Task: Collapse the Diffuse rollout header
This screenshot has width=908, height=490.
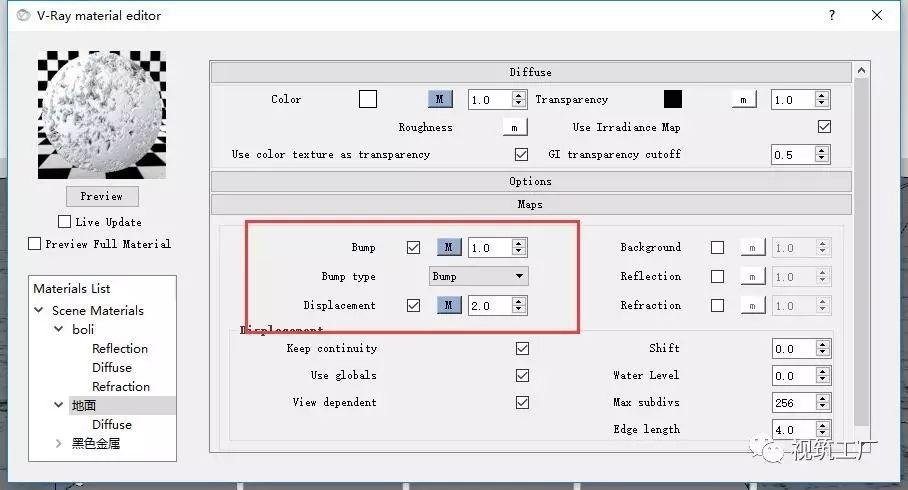Action: point(530,72)
